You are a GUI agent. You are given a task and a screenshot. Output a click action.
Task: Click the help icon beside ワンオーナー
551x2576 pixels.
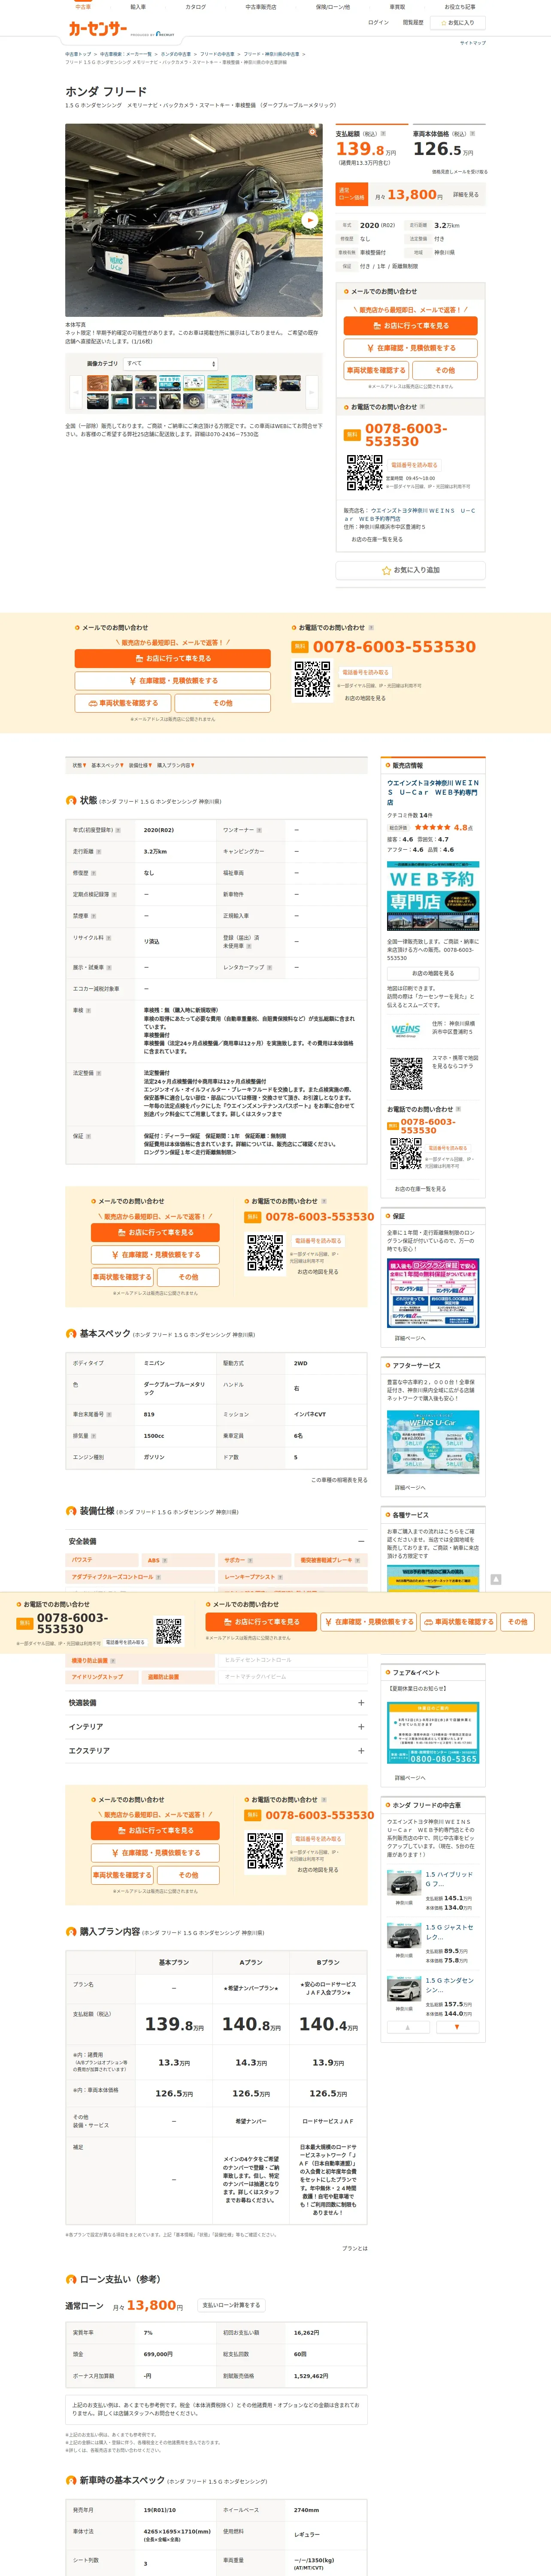click(259, 830)
